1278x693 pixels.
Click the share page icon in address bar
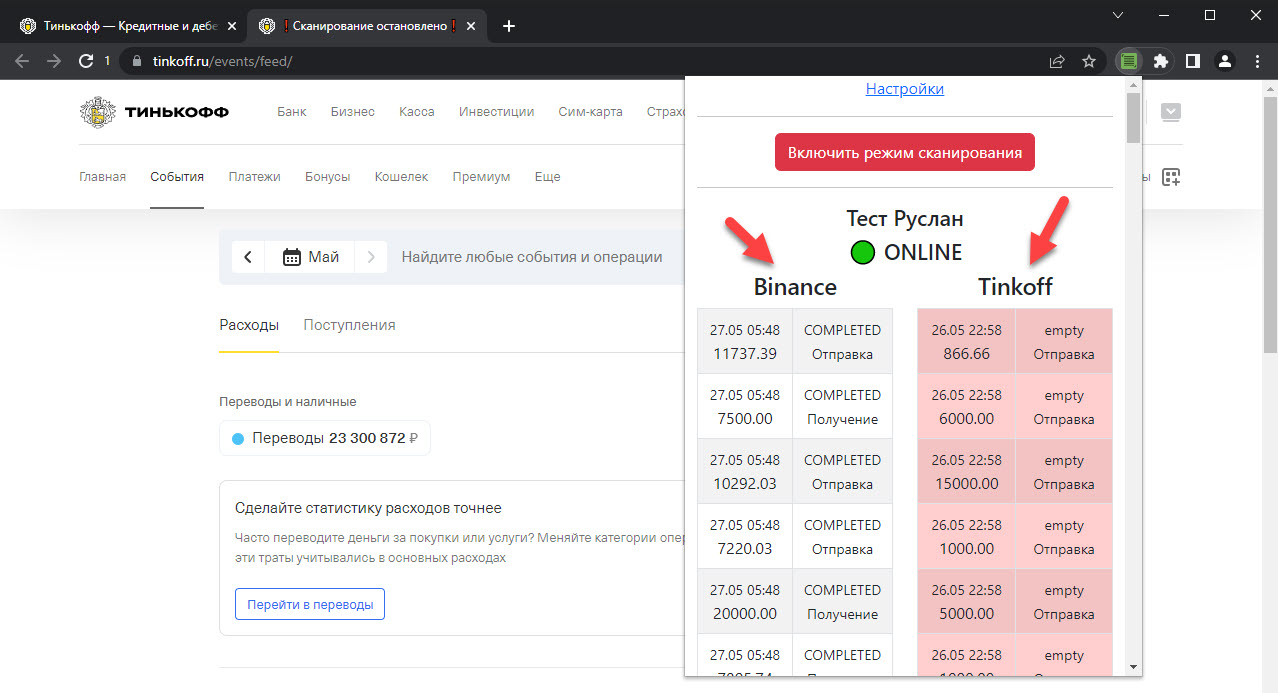[x=1057, y=61]
